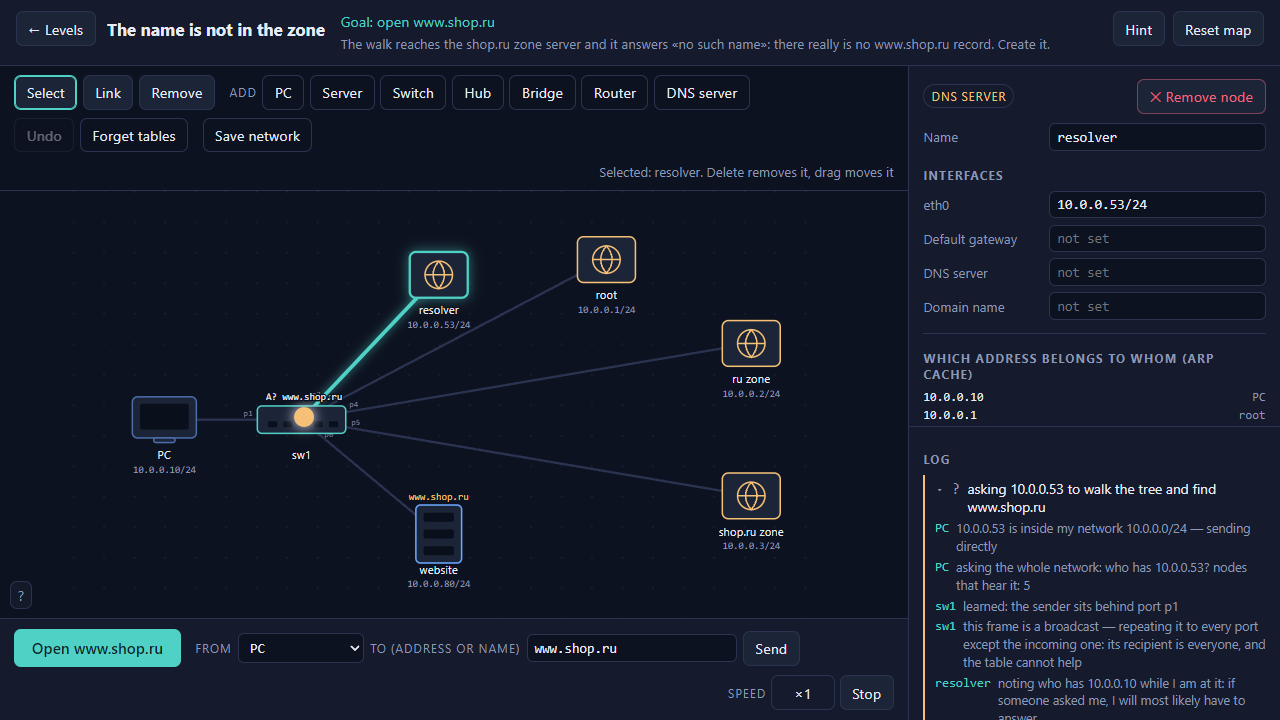This screenshot has width=1280, height=720.
Task: Click Forget tables button
Action: (x=134, y=136)
